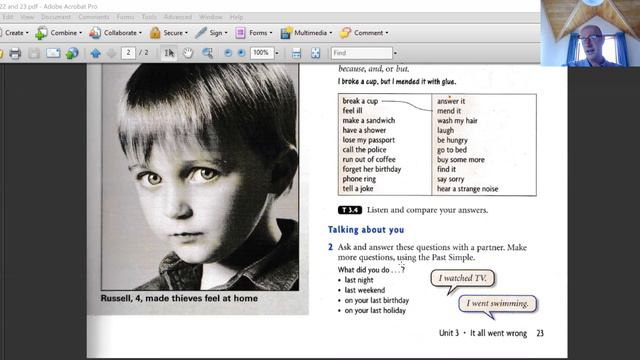This screenshot has height=360, width=640.
Task: Open the Find options dropdown arrow
Action: coord(395,53)
